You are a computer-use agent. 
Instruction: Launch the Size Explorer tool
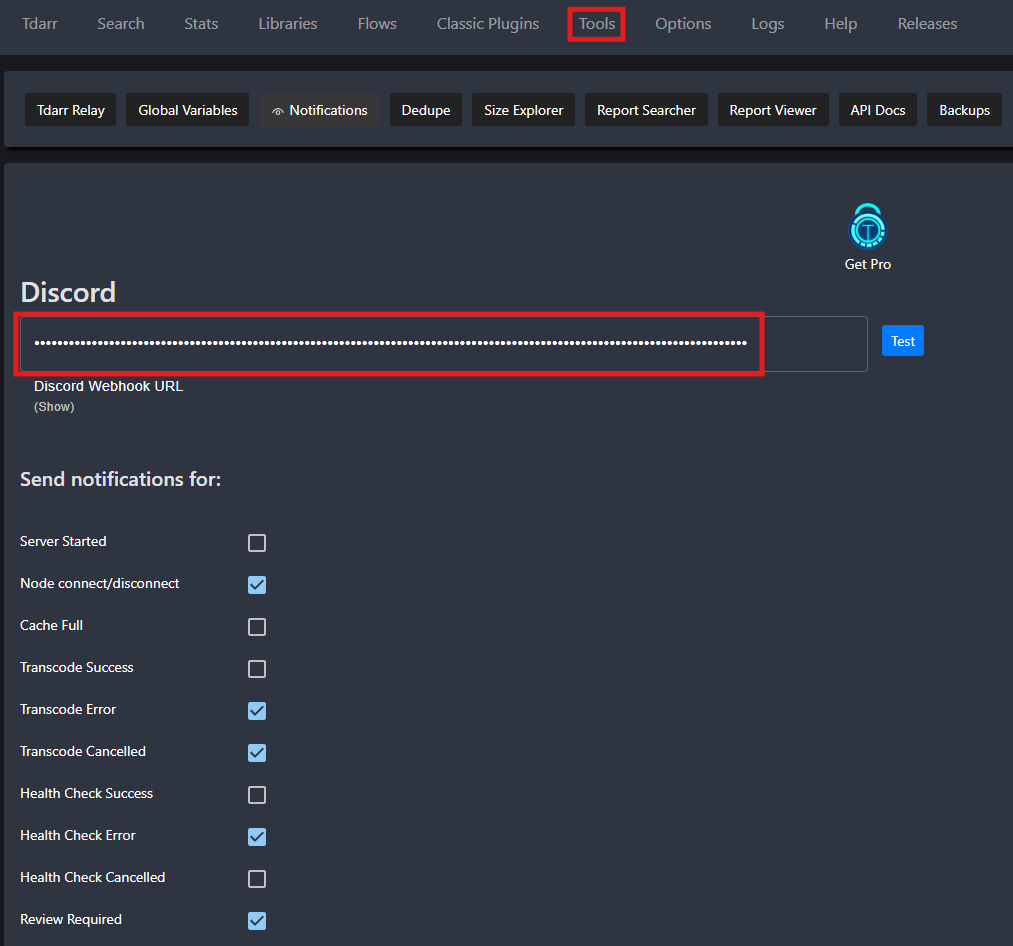coord(523,110)
